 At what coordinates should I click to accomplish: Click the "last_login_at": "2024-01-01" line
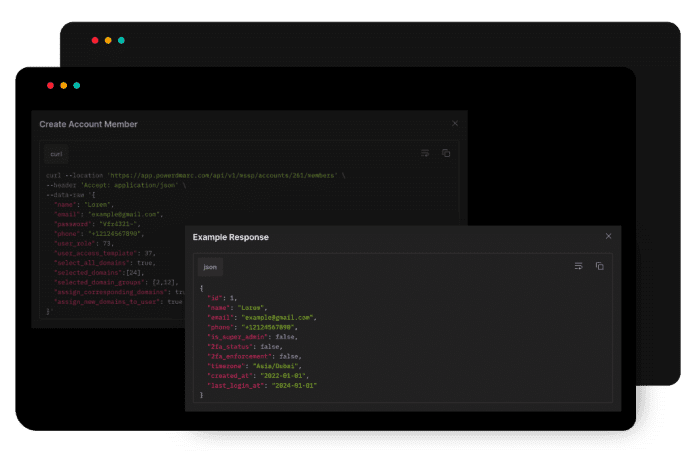pos(262,385)
